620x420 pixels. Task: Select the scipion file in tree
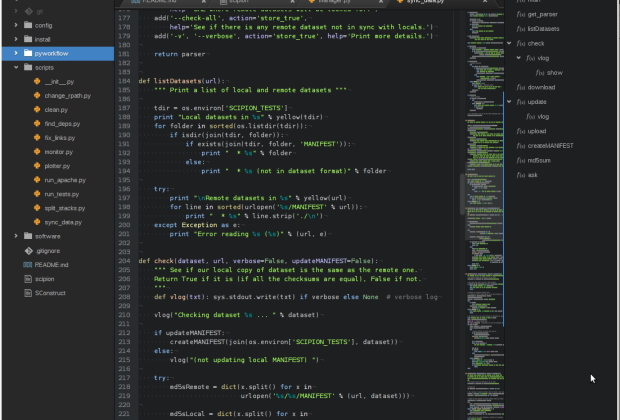pyautogui.click(x=44, y=279)
